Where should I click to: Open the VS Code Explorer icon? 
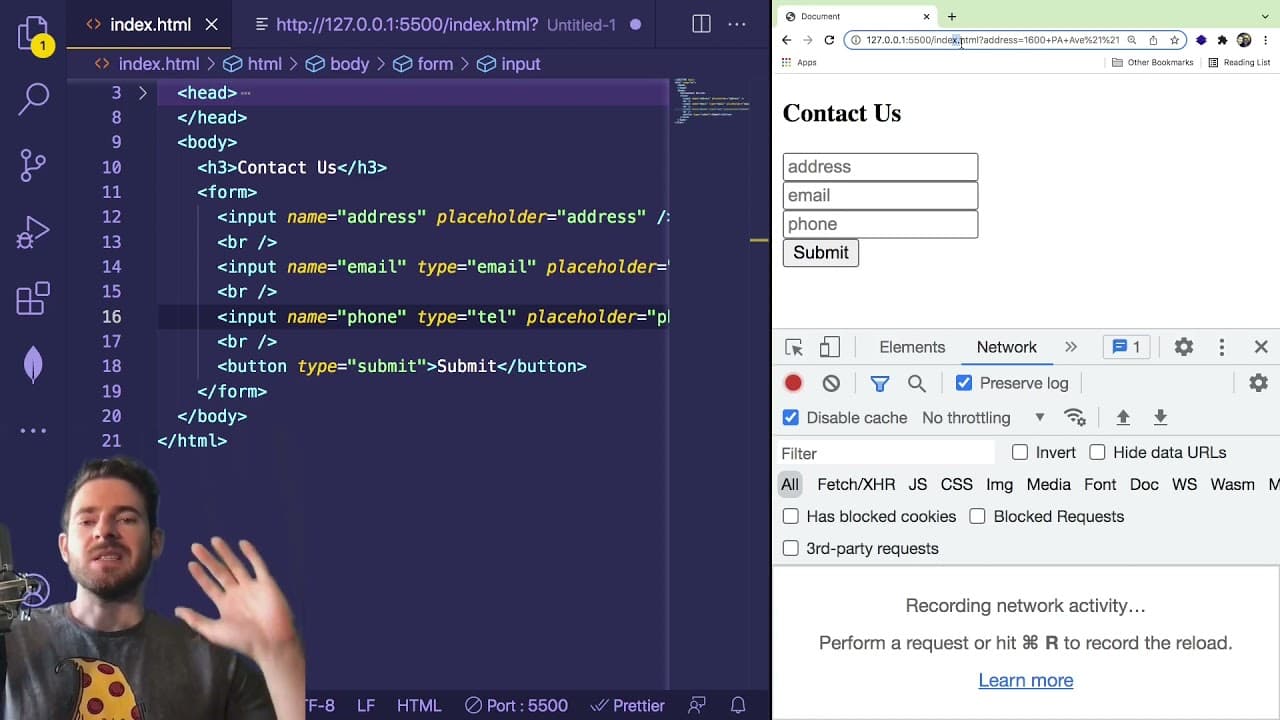(x=33, y=32)
